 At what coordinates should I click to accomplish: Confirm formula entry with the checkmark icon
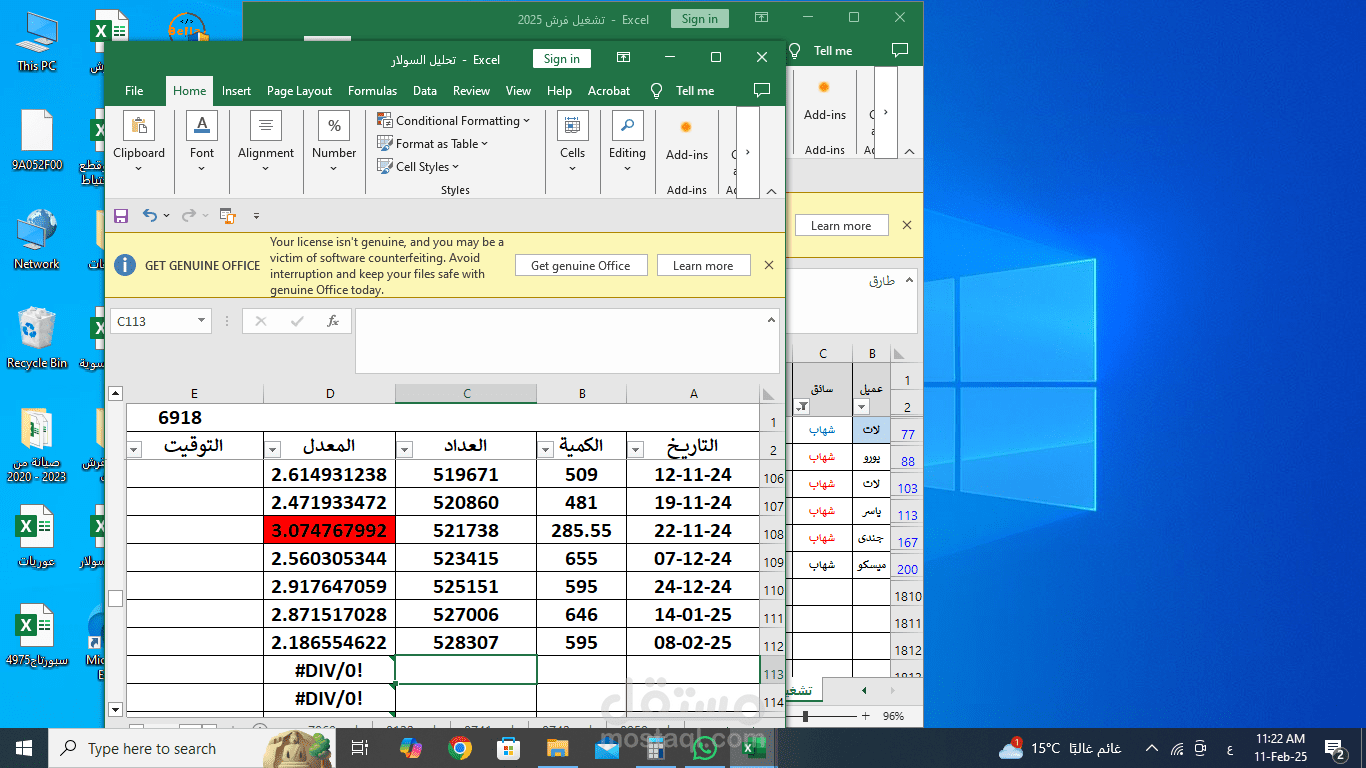pyautogui.click(x=297, y=321)
